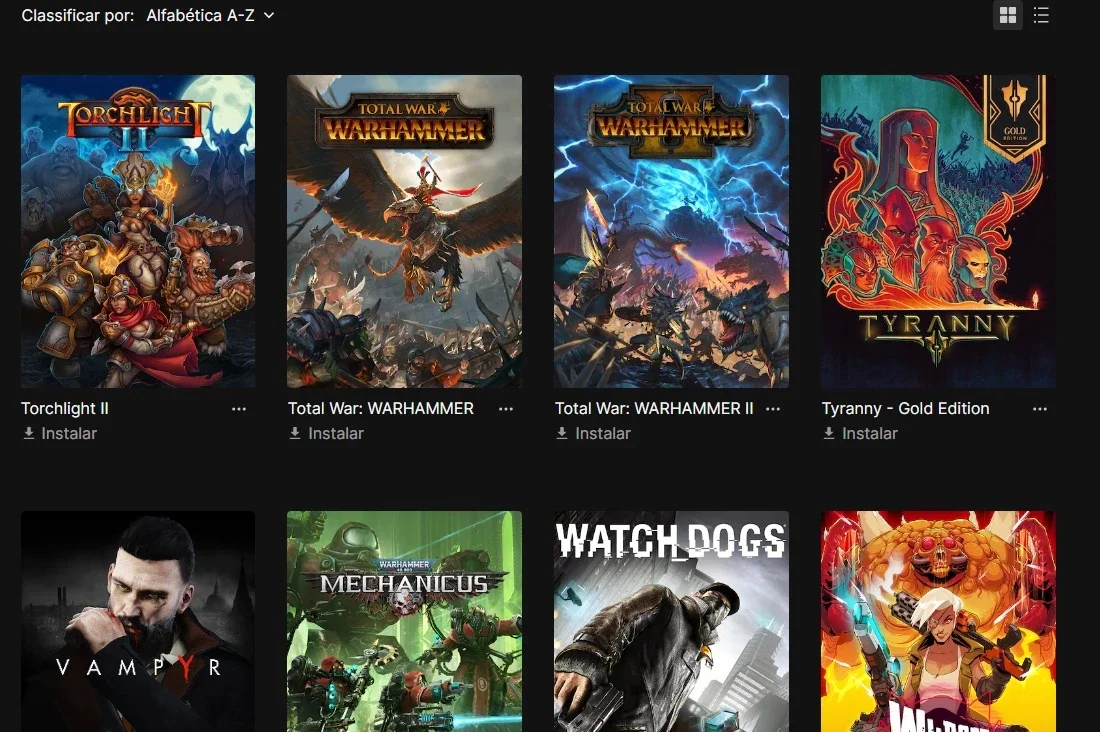Screen dimensions: 1100x732
Task: Click the Tyranny - Gold Edition title text
Action: click(906, 408)
